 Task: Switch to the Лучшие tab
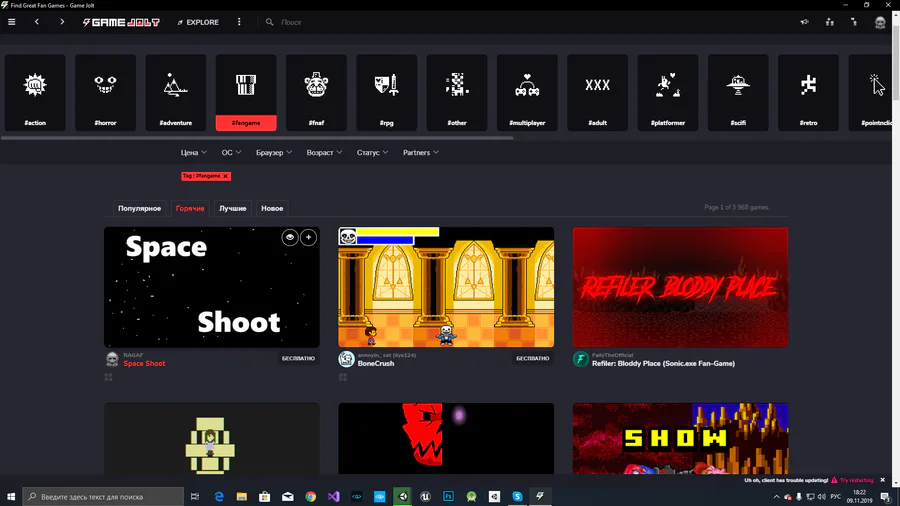click(x=232, y=208)
